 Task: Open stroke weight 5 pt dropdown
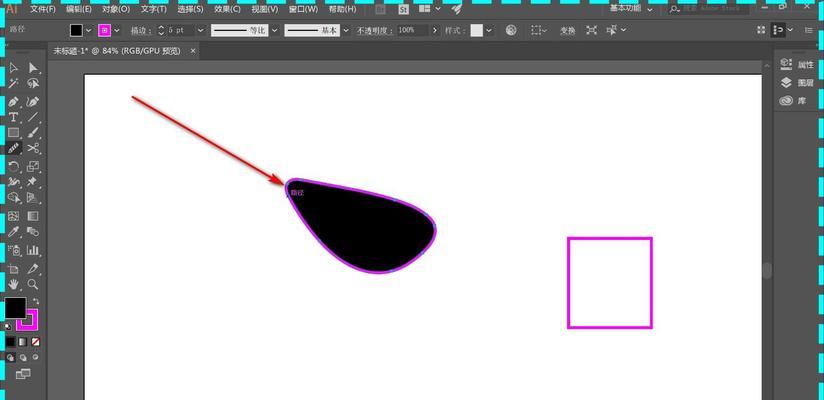200,30
